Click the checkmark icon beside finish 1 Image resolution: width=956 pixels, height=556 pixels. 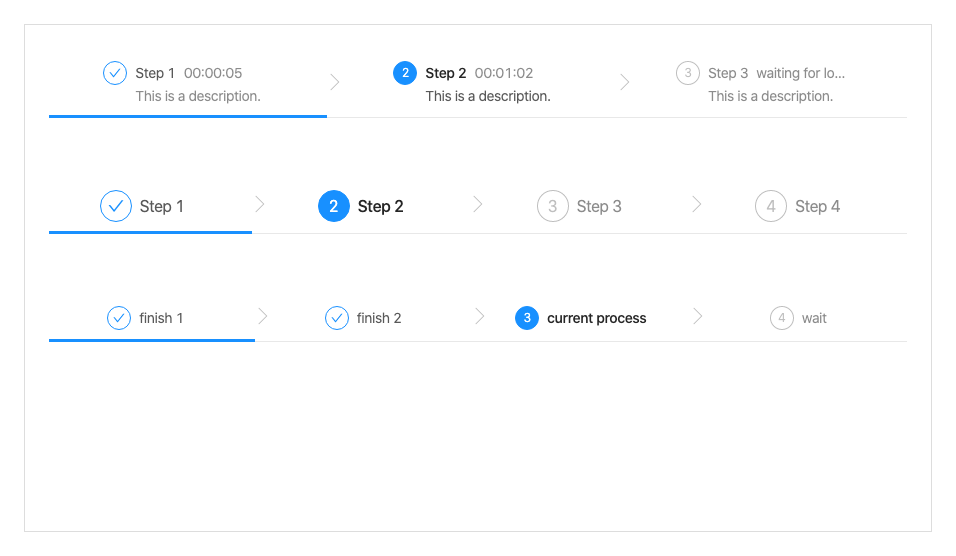click(x=119, y=318)
